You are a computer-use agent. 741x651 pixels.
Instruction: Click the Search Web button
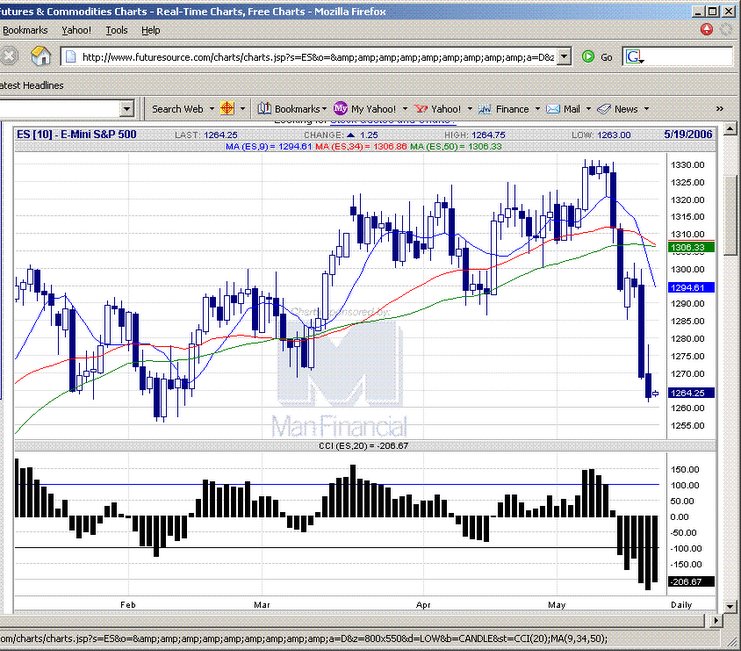click(x=178, y=109)
